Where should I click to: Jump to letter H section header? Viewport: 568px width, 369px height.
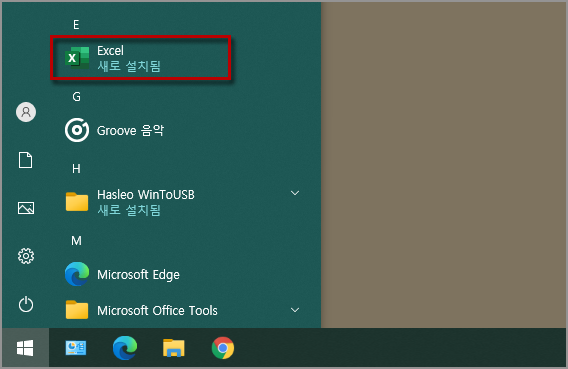pos(76,169)
